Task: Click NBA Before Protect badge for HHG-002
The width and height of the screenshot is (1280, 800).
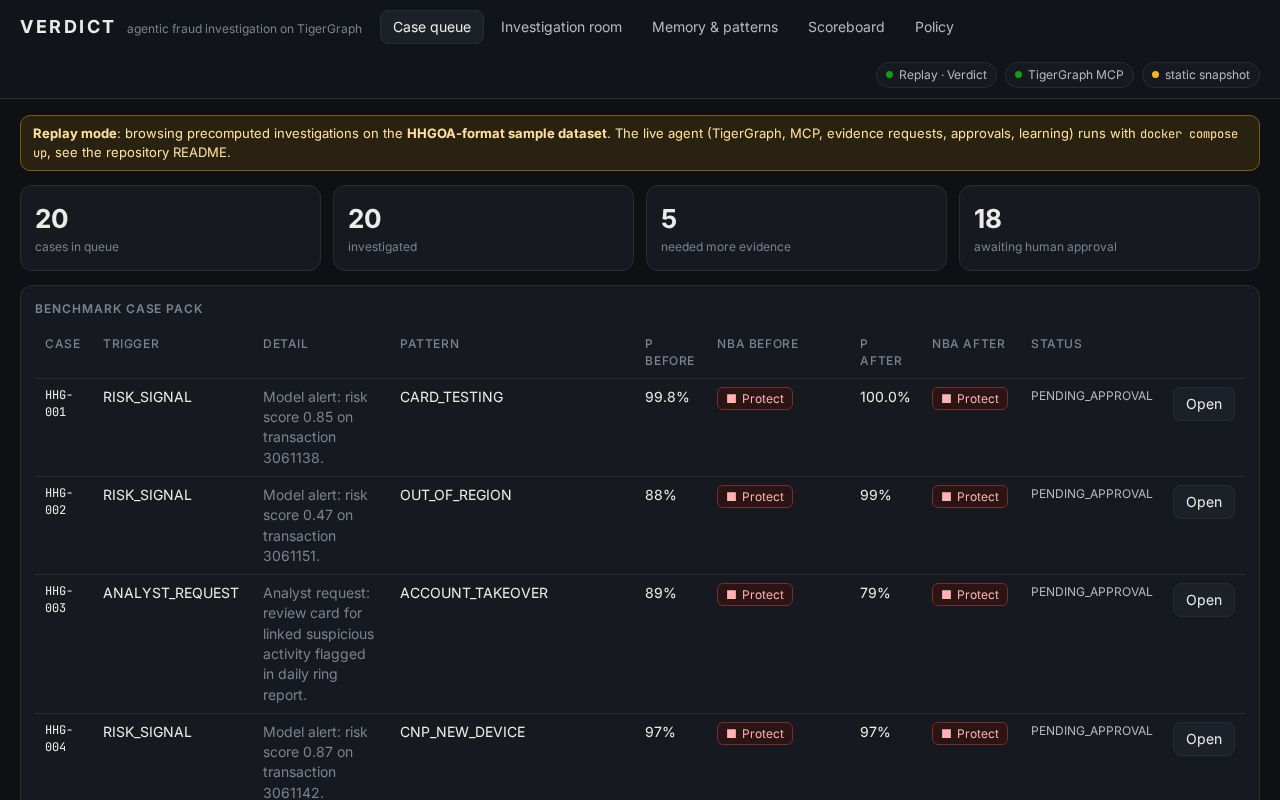Action: [755, 497]
